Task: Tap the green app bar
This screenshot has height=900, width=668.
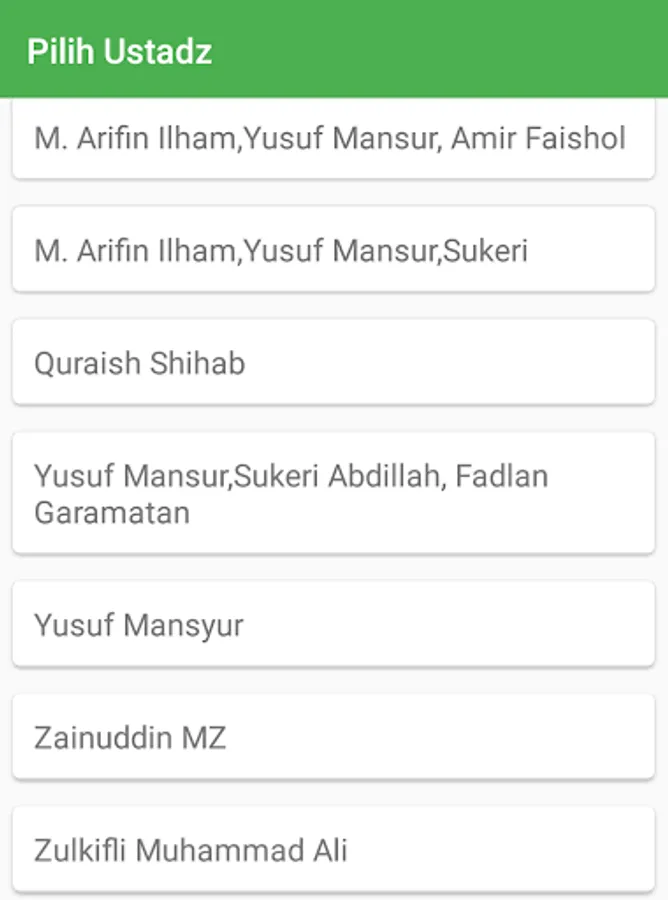Action: click(334, 48)
